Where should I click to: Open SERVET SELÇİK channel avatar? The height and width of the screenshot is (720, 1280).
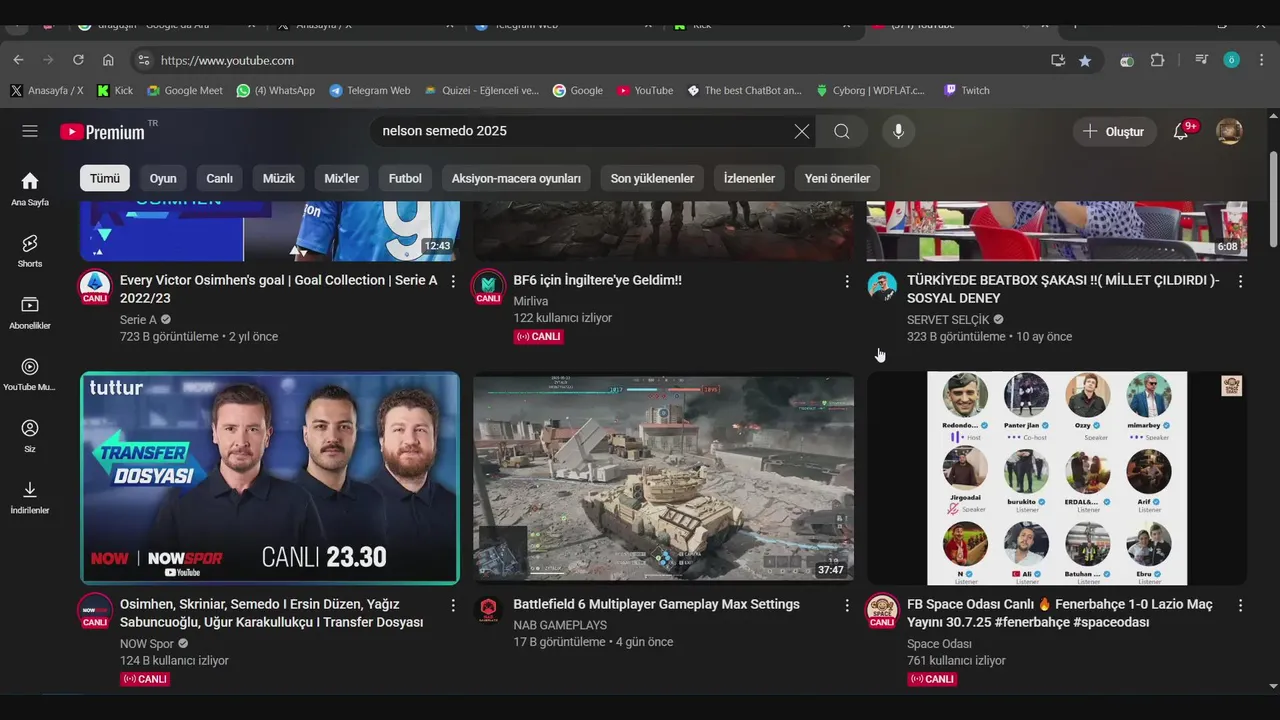point(882,287)
